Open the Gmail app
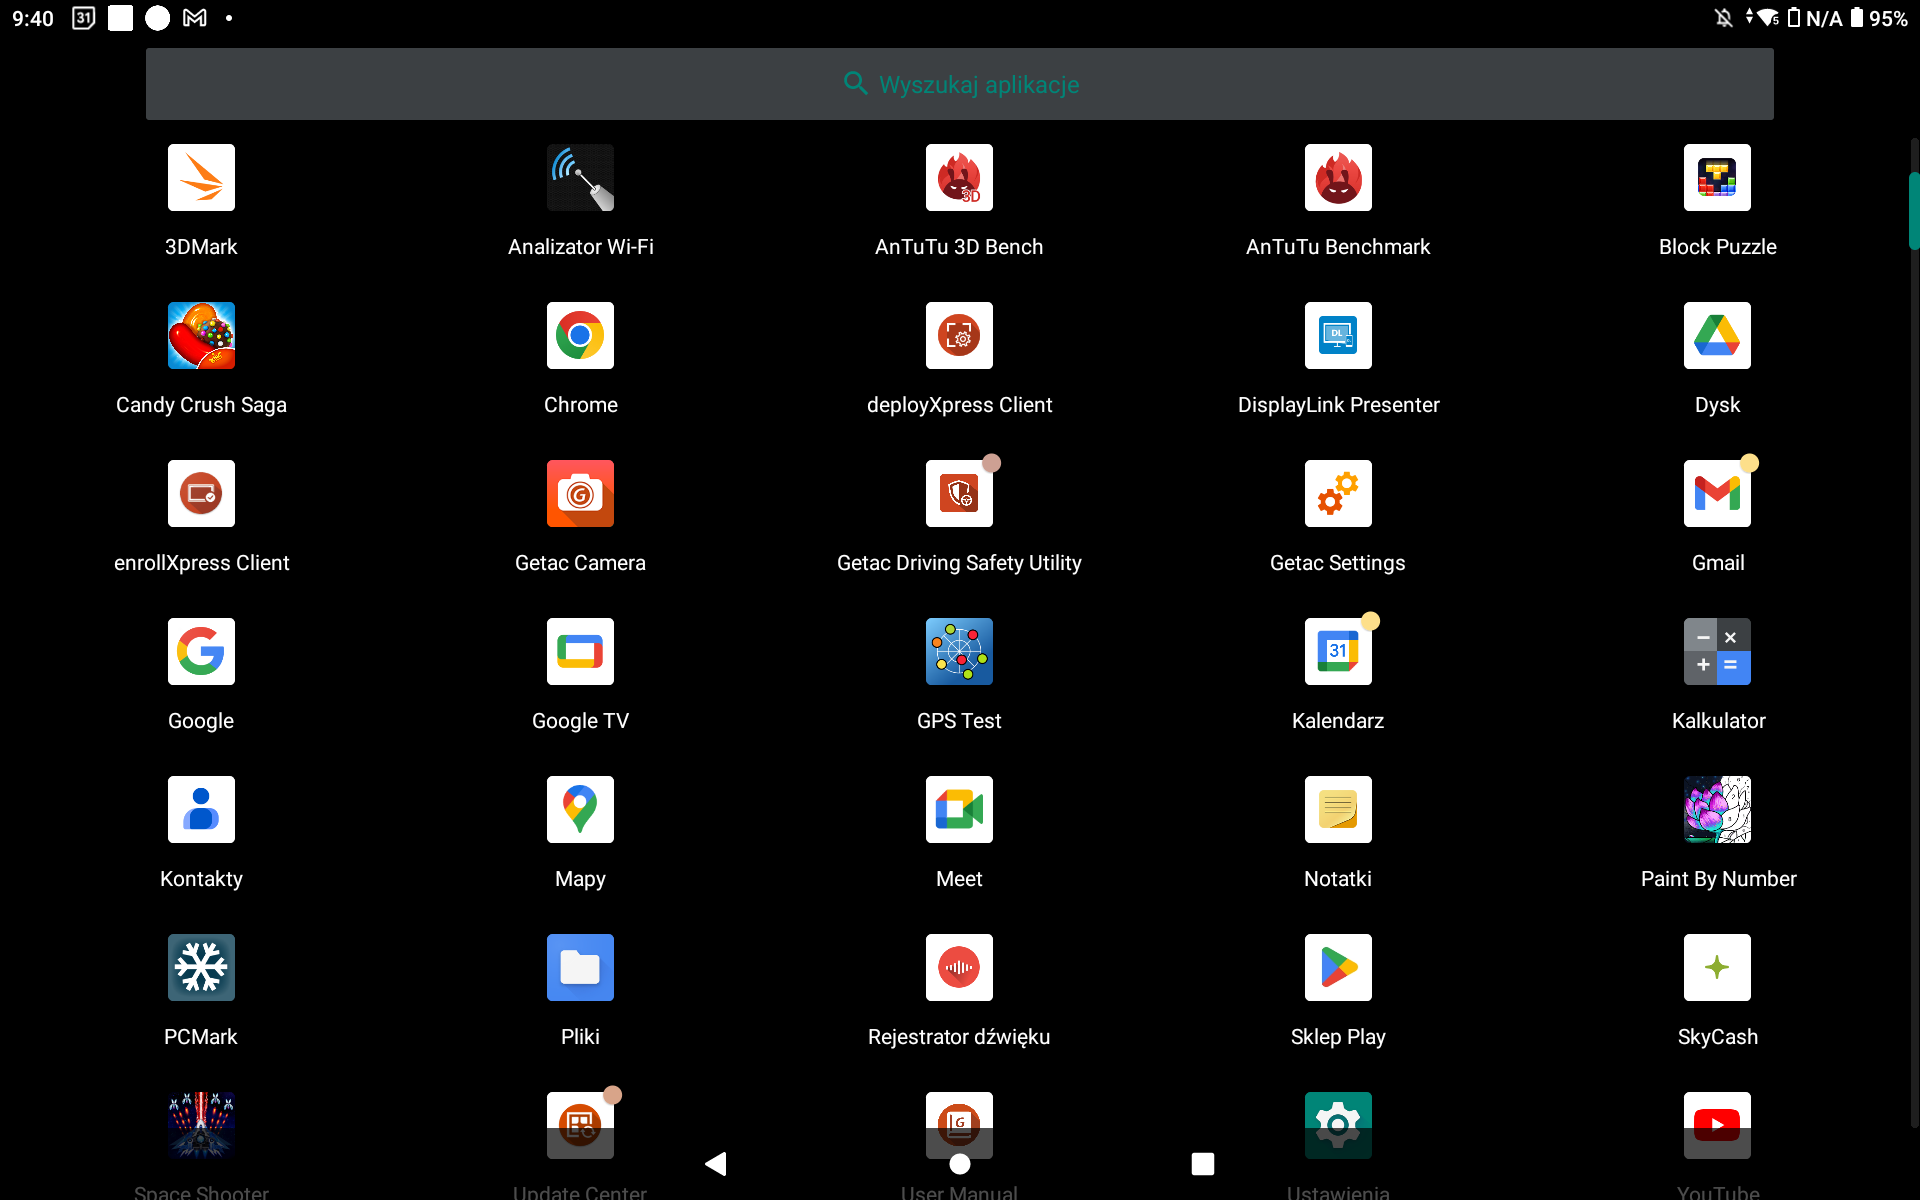The width and height of the screenshot is (1920, 1200). [x=1717, y=494]
